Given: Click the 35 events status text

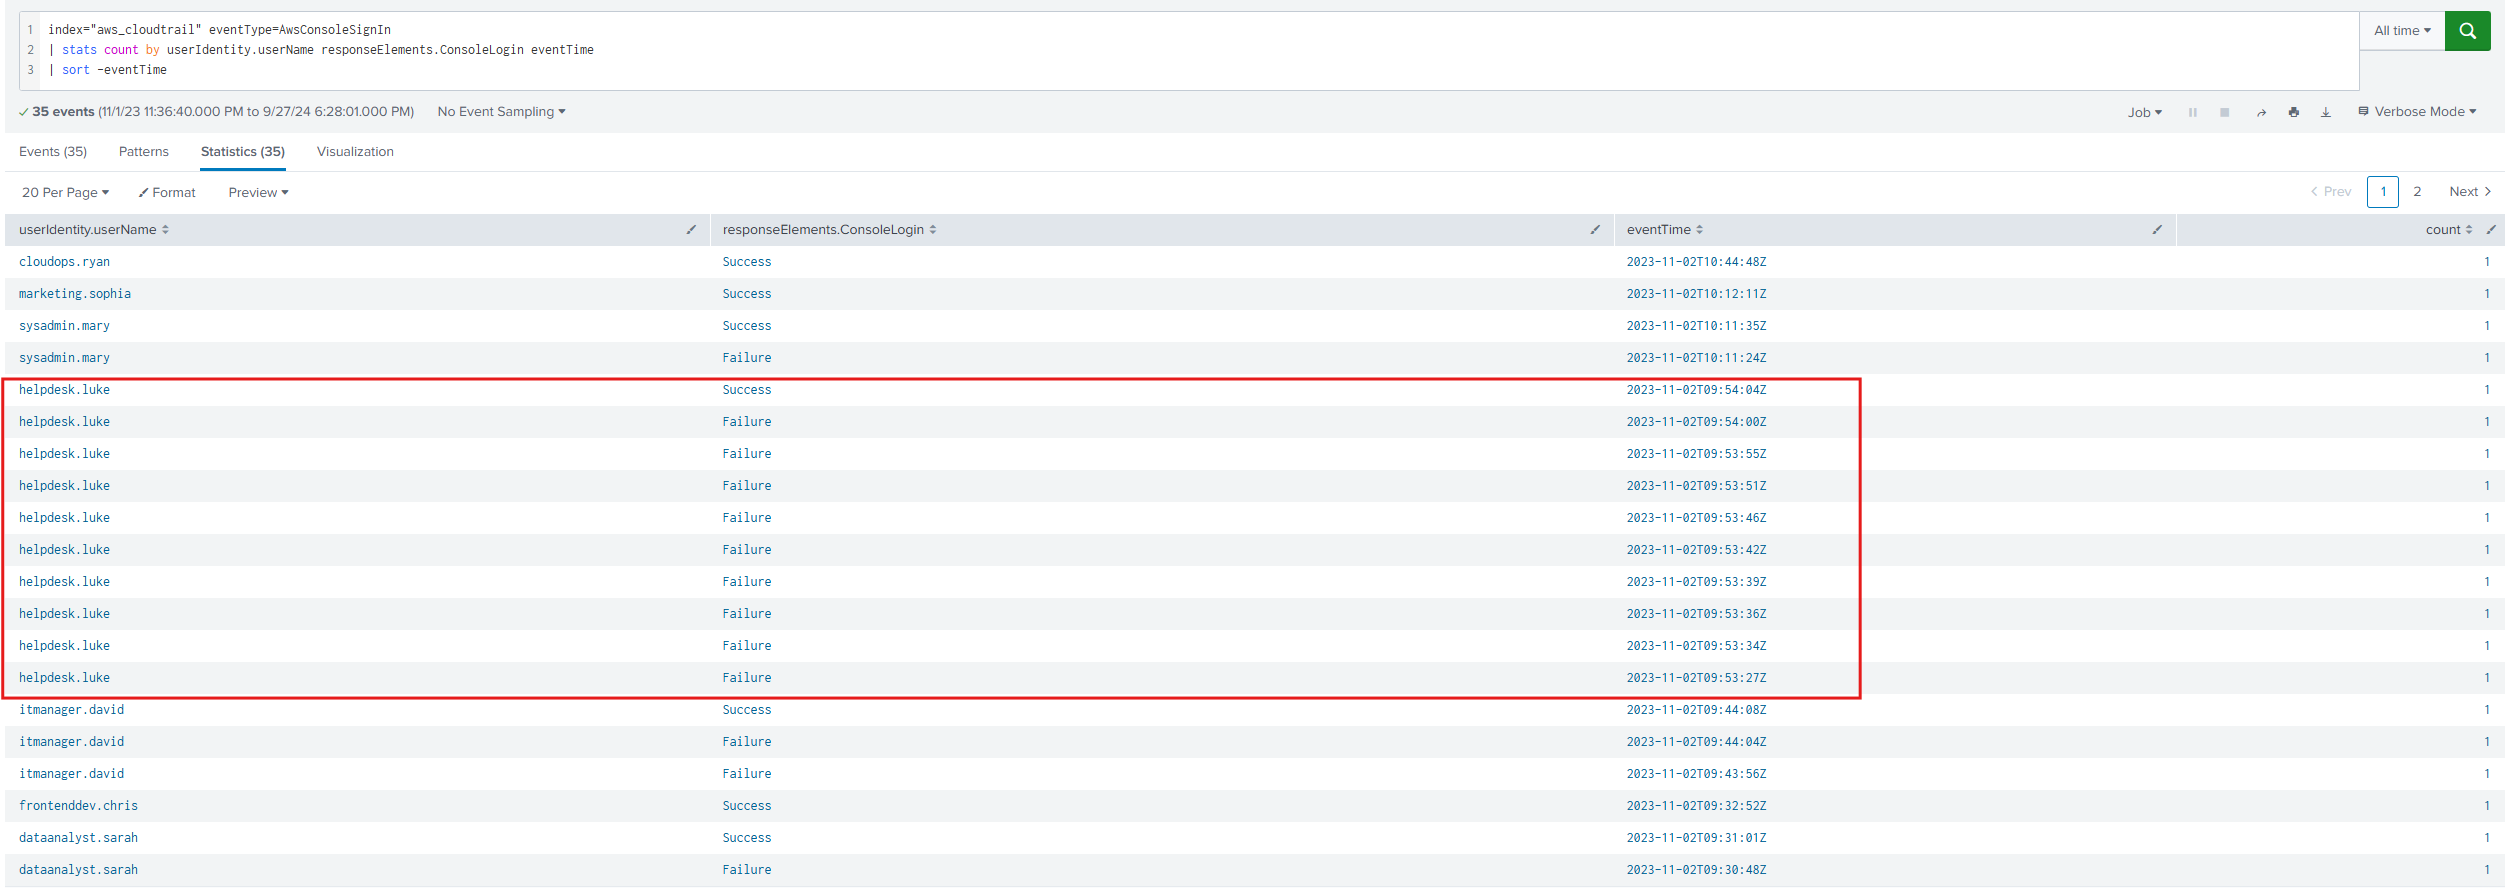Looking at the screenshot, I should tap(63, 112).
